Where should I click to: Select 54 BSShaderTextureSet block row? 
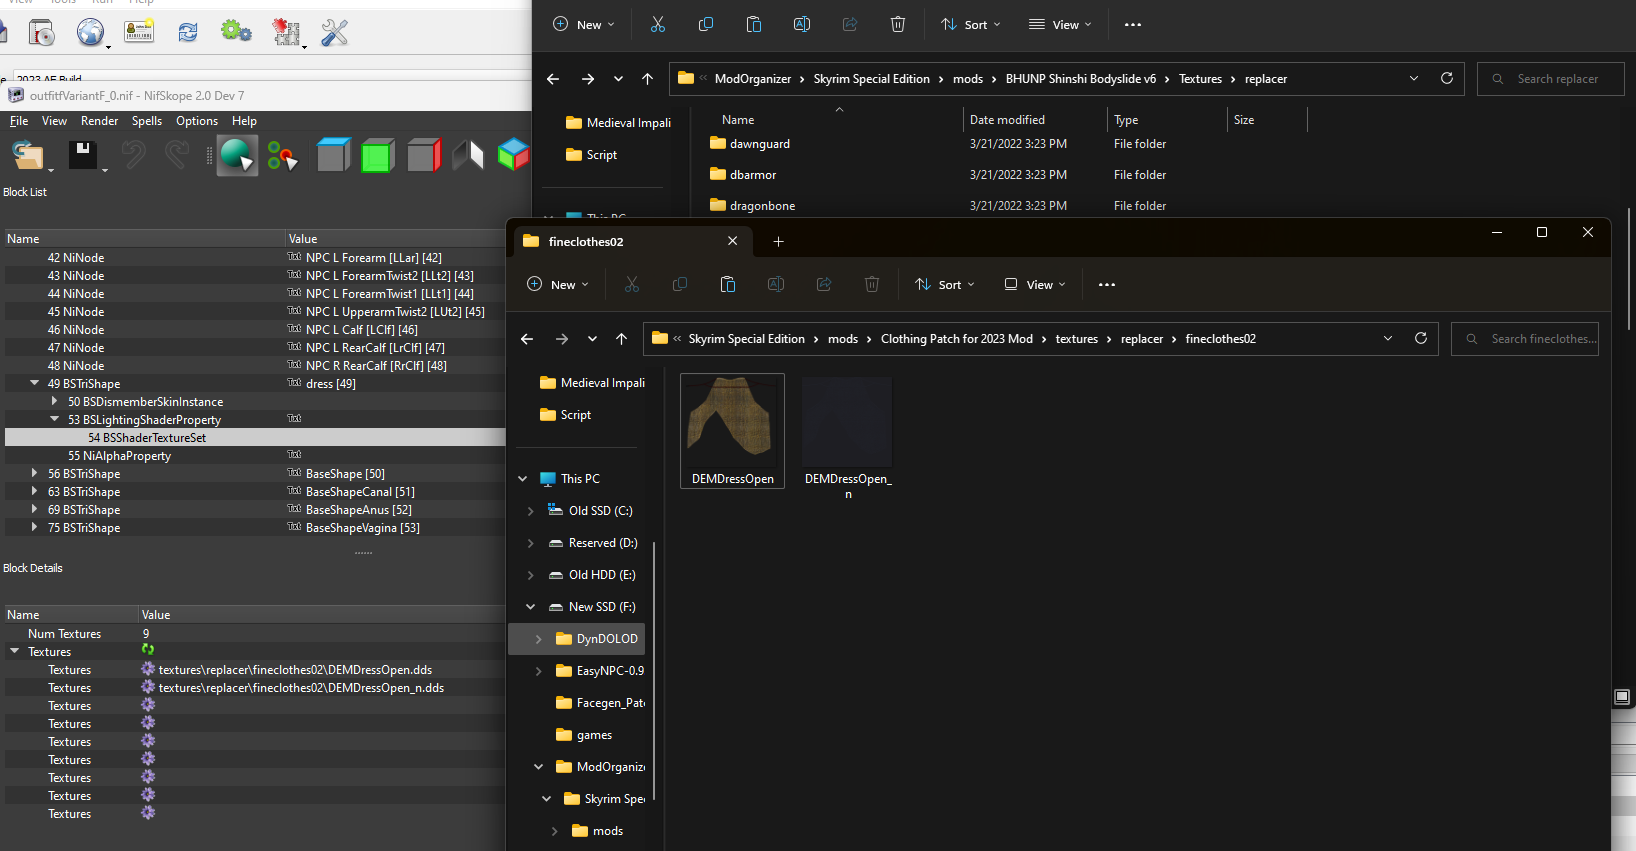[x=255, y=437]
